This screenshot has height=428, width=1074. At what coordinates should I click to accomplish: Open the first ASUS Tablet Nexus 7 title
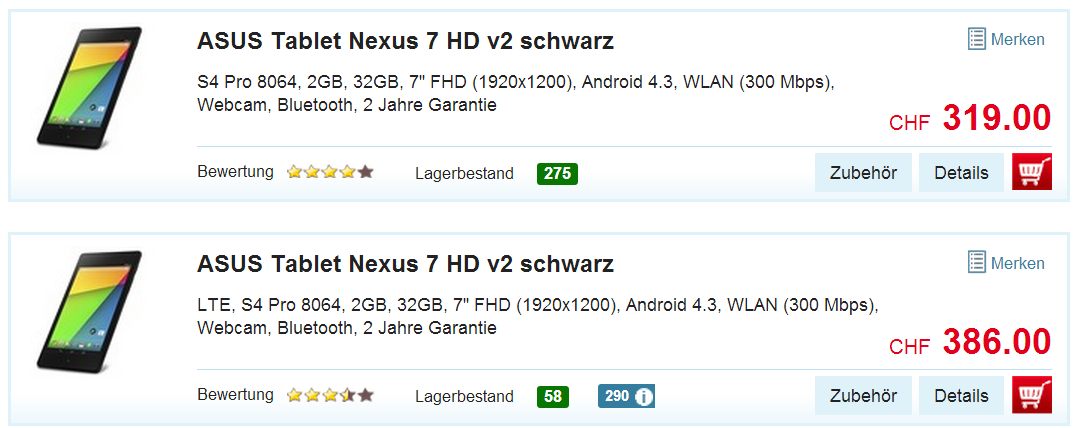click(x=405, y=42)
